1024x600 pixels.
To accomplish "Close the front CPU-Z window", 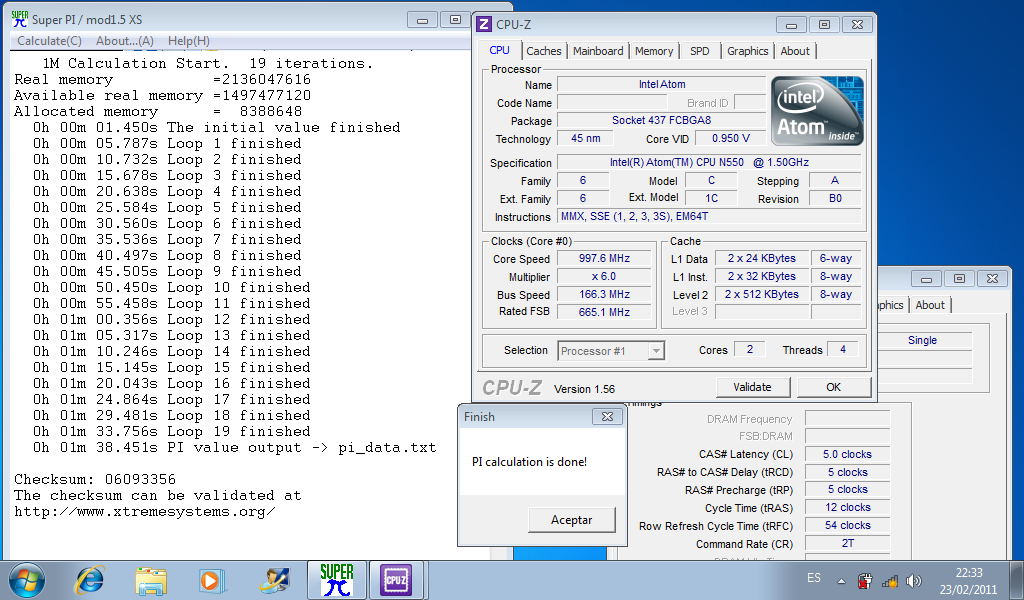I will pos(857,25).
